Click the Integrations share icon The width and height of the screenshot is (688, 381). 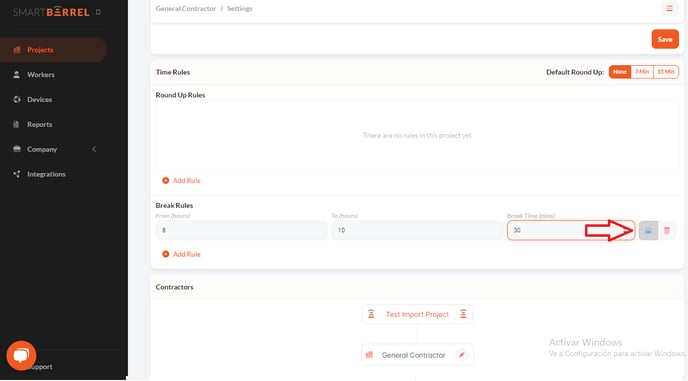[x=17, y=174]
